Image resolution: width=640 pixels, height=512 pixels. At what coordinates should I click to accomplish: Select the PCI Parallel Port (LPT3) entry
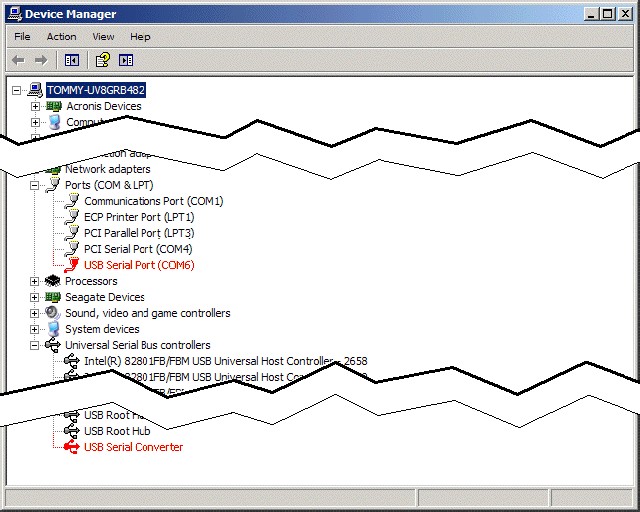click(139, 233)
